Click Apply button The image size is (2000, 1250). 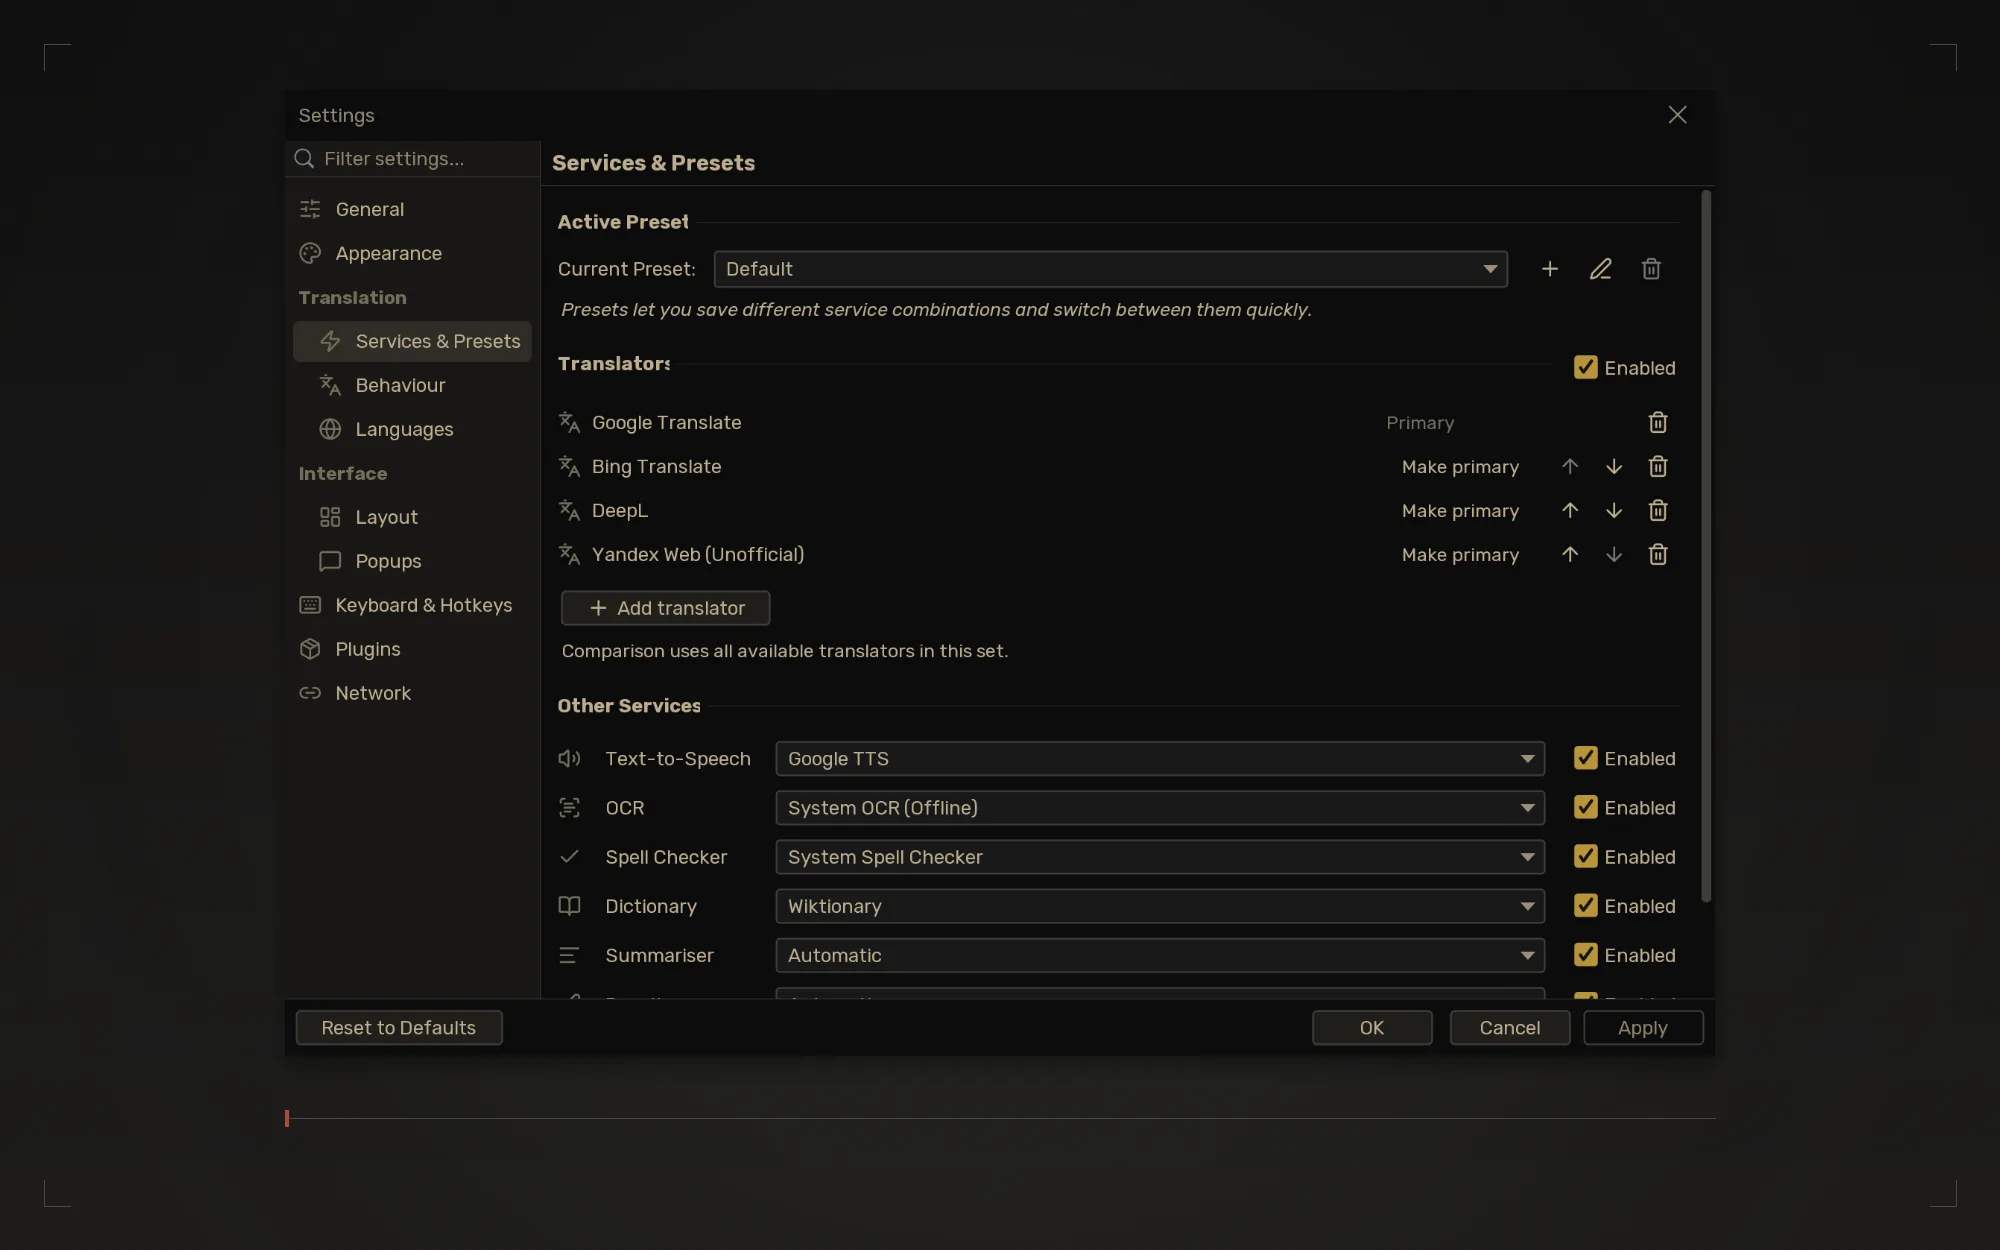coord(1643,1028)
